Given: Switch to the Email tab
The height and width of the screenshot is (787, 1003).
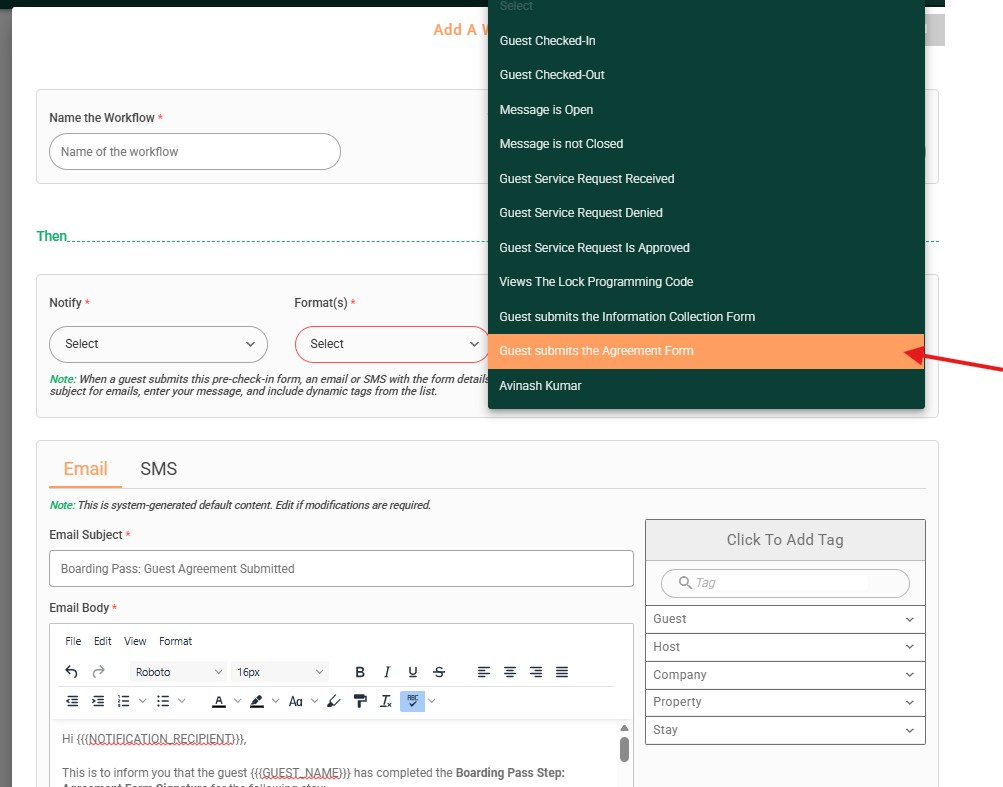Looking at the screenshot, I should 85,469.
